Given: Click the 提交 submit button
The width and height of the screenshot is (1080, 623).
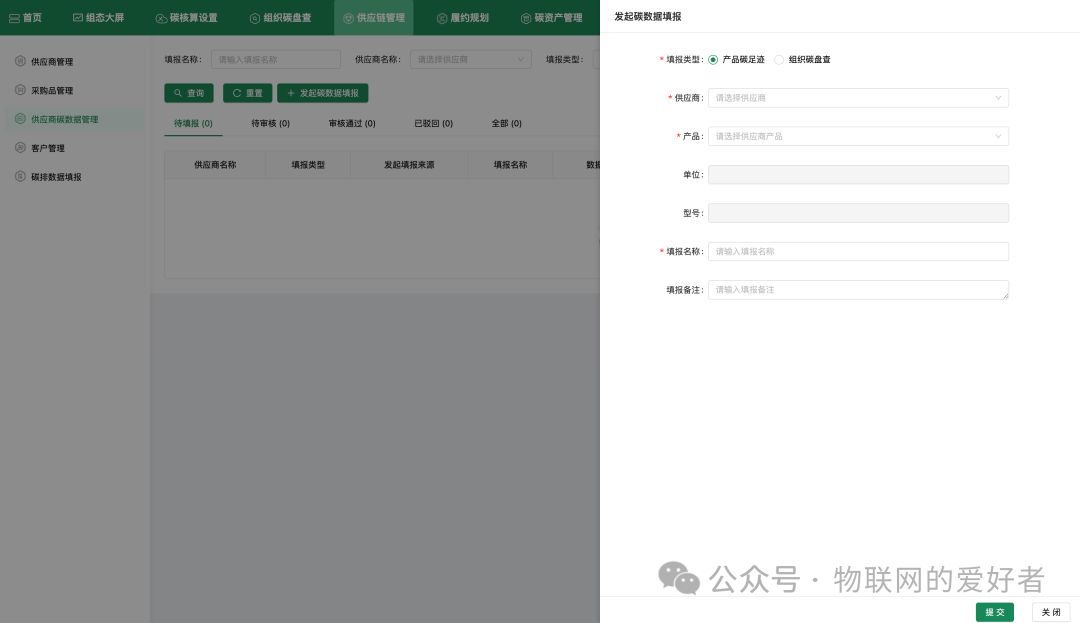Looking at the screenshot, I should 994,612.
